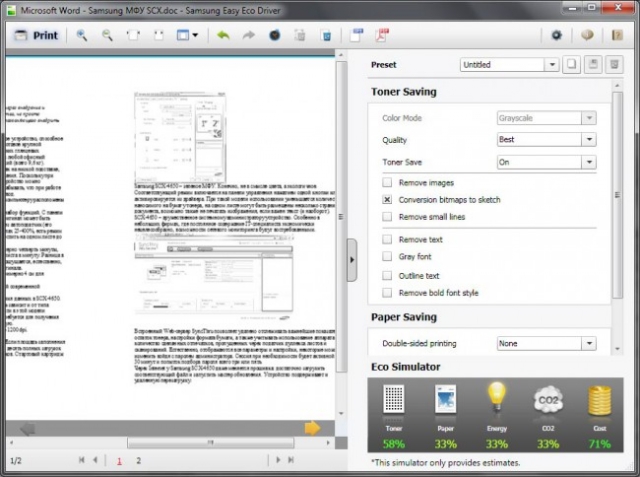Go to page 2 in the pager
The height and width of the screenshot is (477, 640).
pos(139,461)
